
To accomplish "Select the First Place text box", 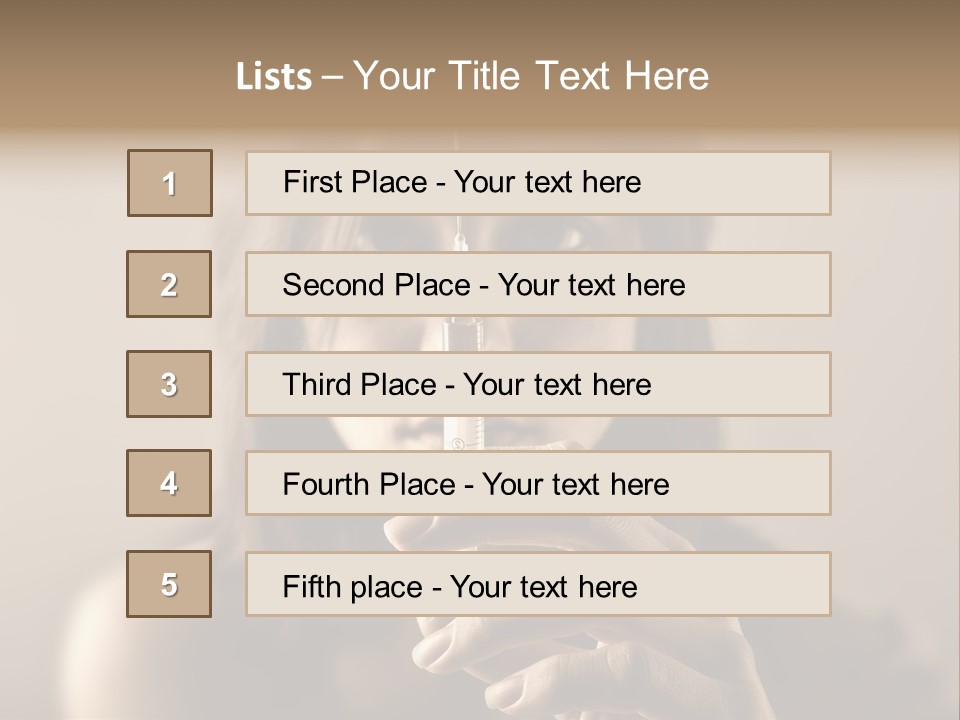I will click(538, 183).
